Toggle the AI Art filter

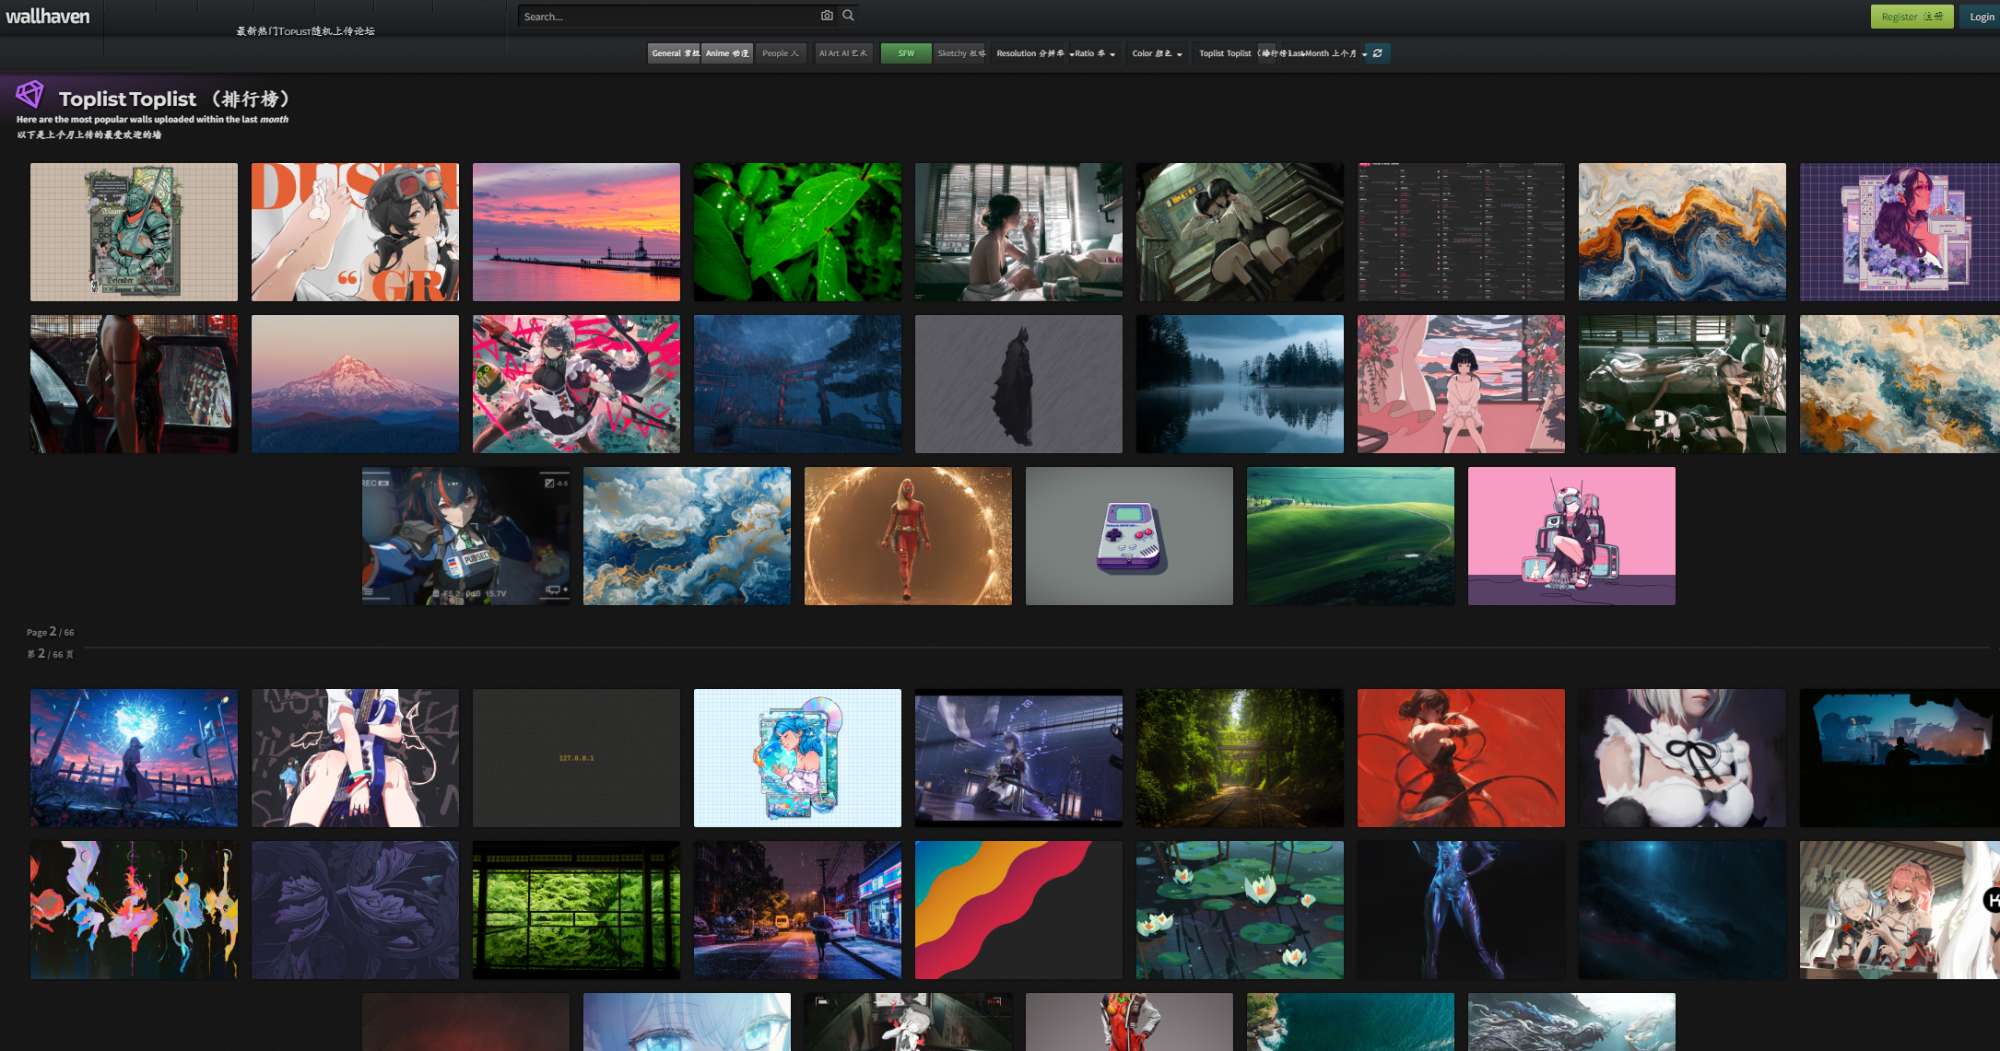[843, 53]
